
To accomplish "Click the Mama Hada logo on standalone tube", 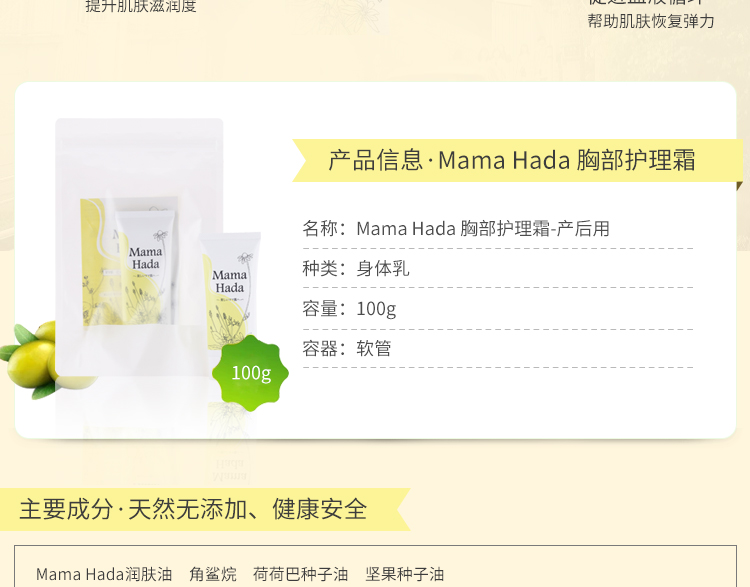I will (230, 281).
